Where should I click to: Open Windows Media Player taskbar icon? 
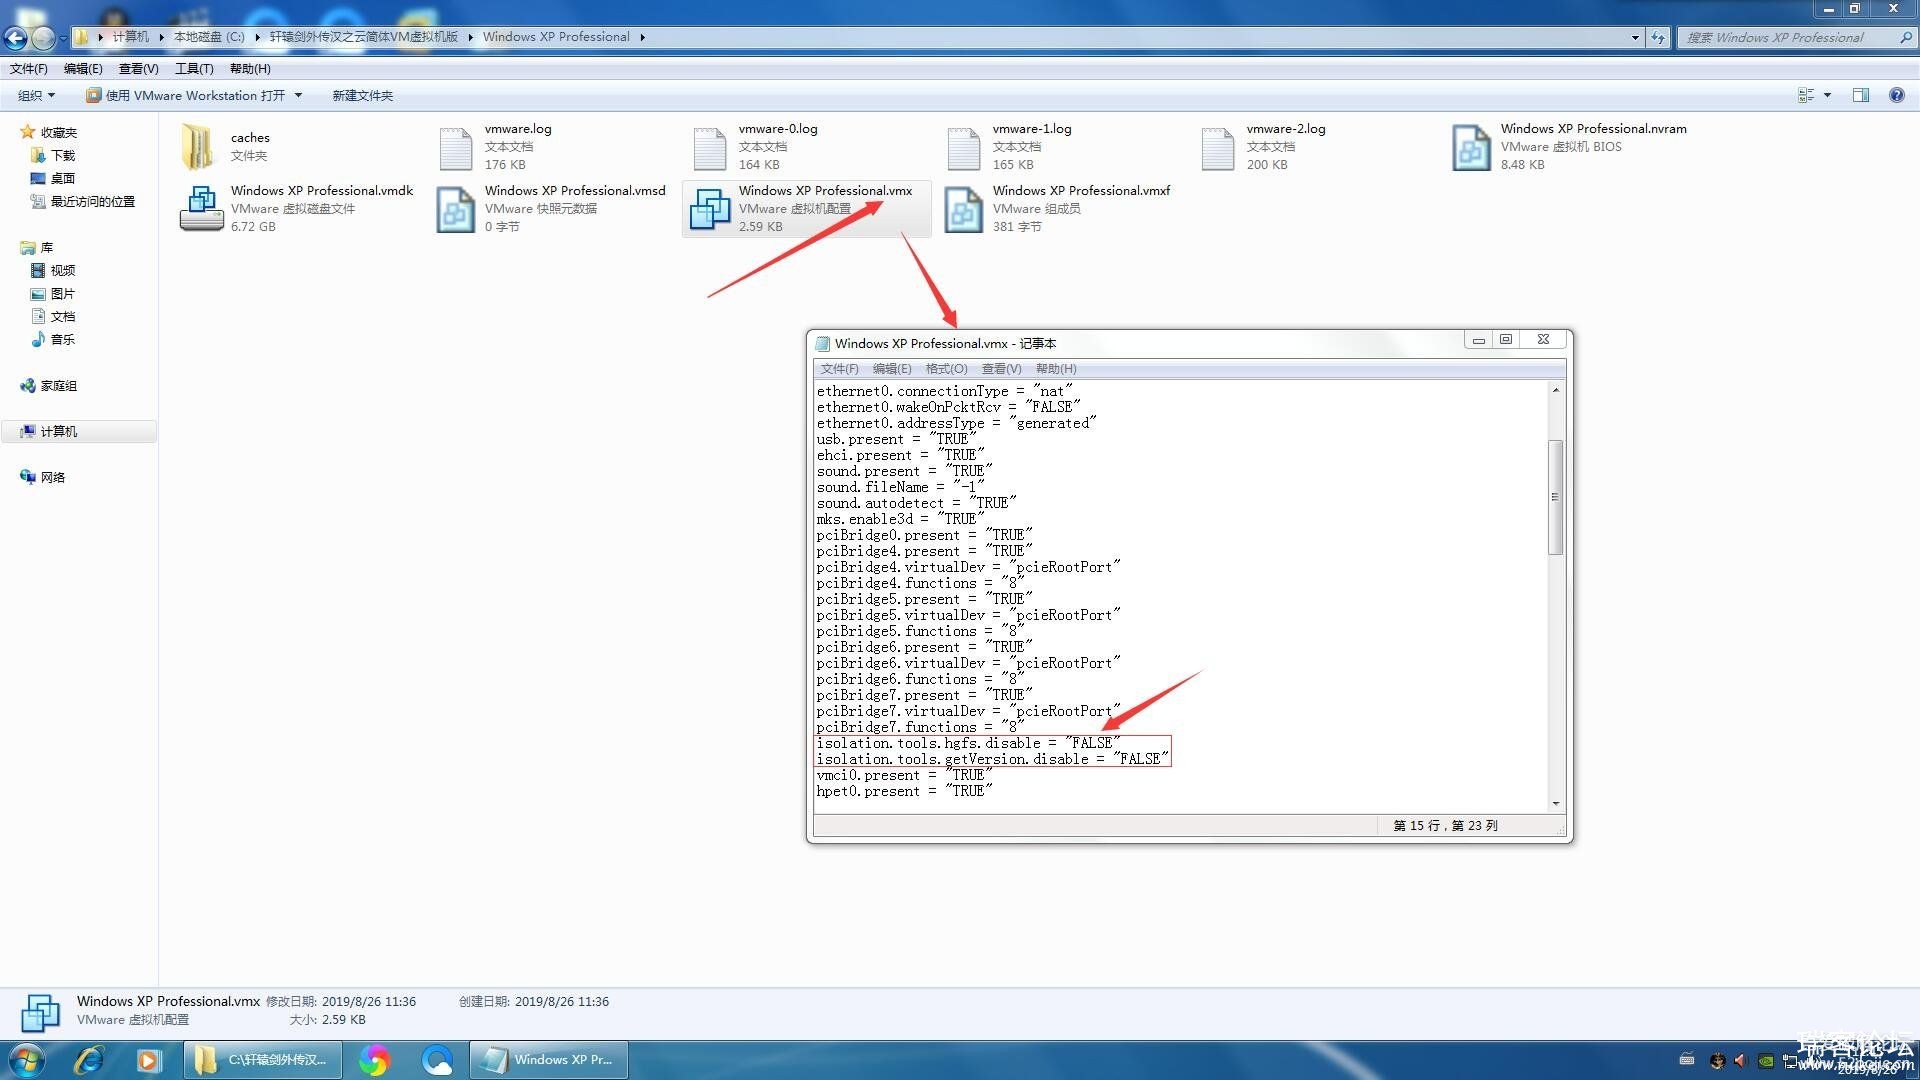(148, 1060)
